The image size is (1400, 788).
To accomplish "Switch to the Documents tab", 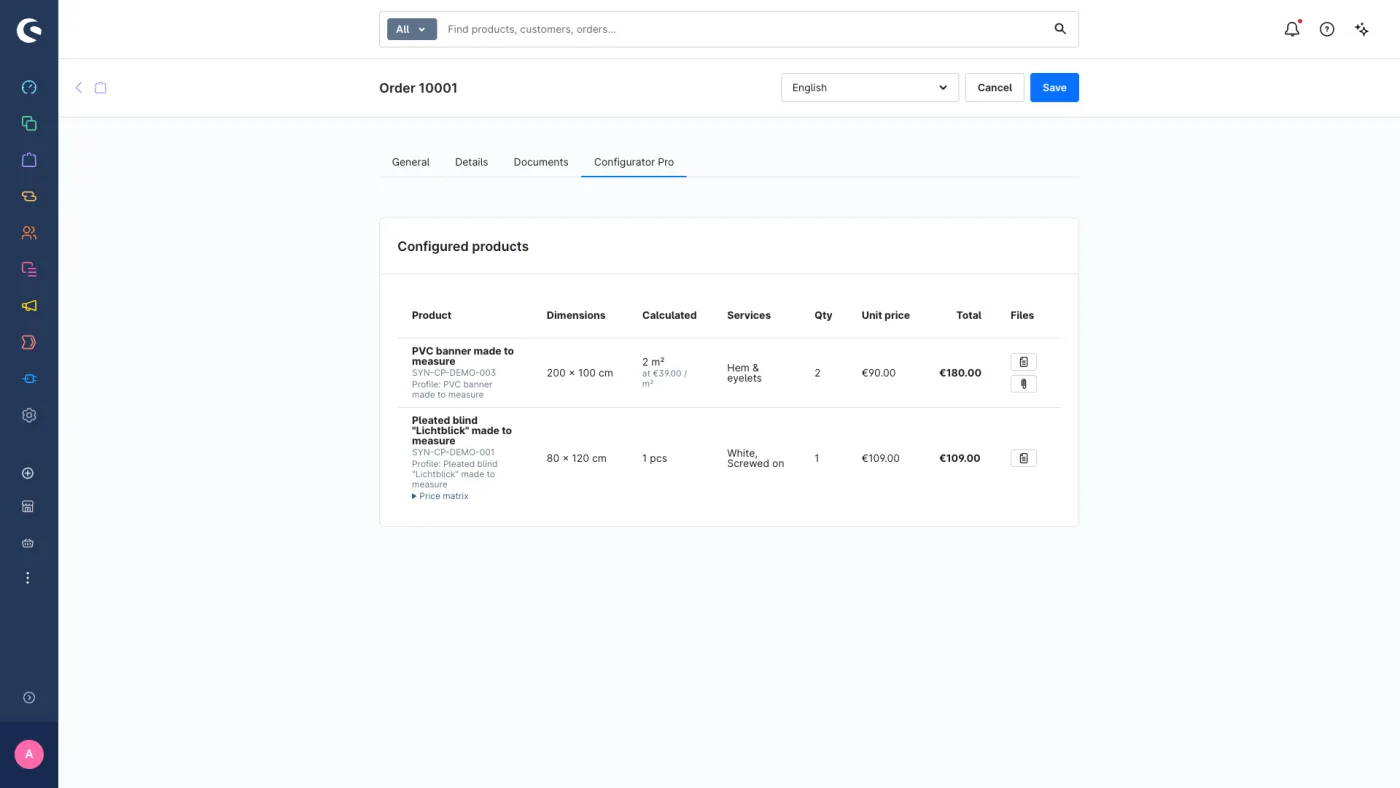I will pyautogui.click(x=541, y=162).
